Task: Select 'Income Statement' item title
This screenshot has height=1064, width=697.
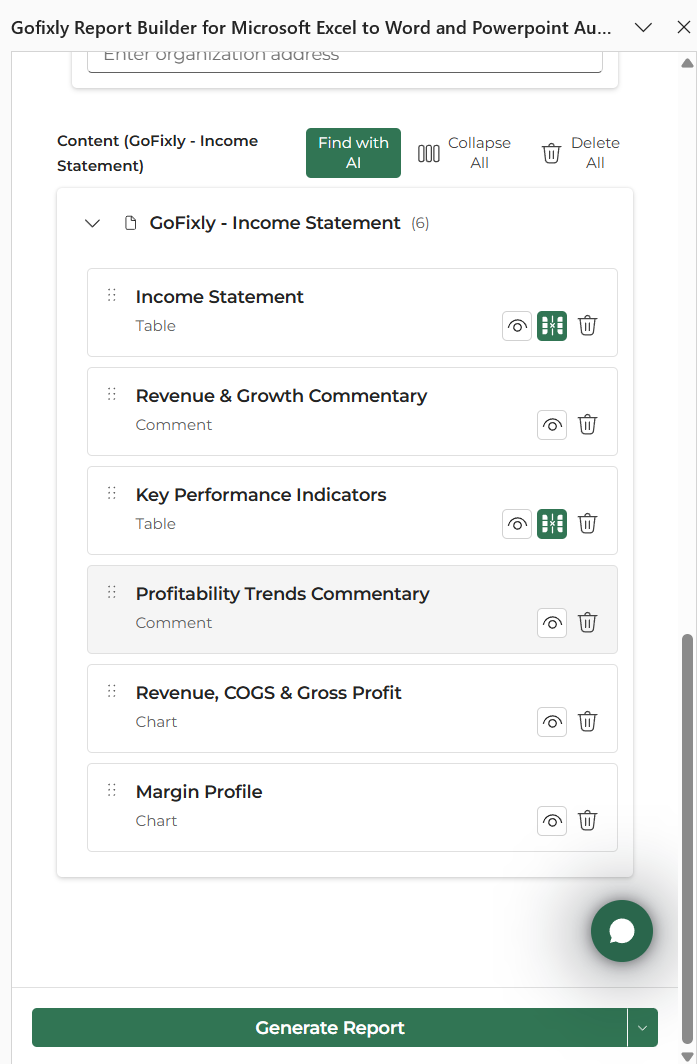Action: click(219, 297)
